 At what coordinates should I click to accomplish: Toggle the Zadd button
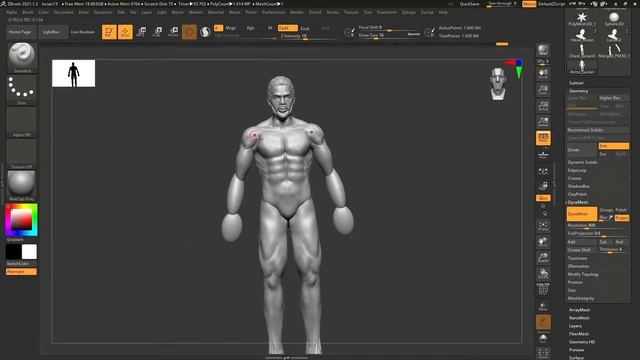(287, 28)
